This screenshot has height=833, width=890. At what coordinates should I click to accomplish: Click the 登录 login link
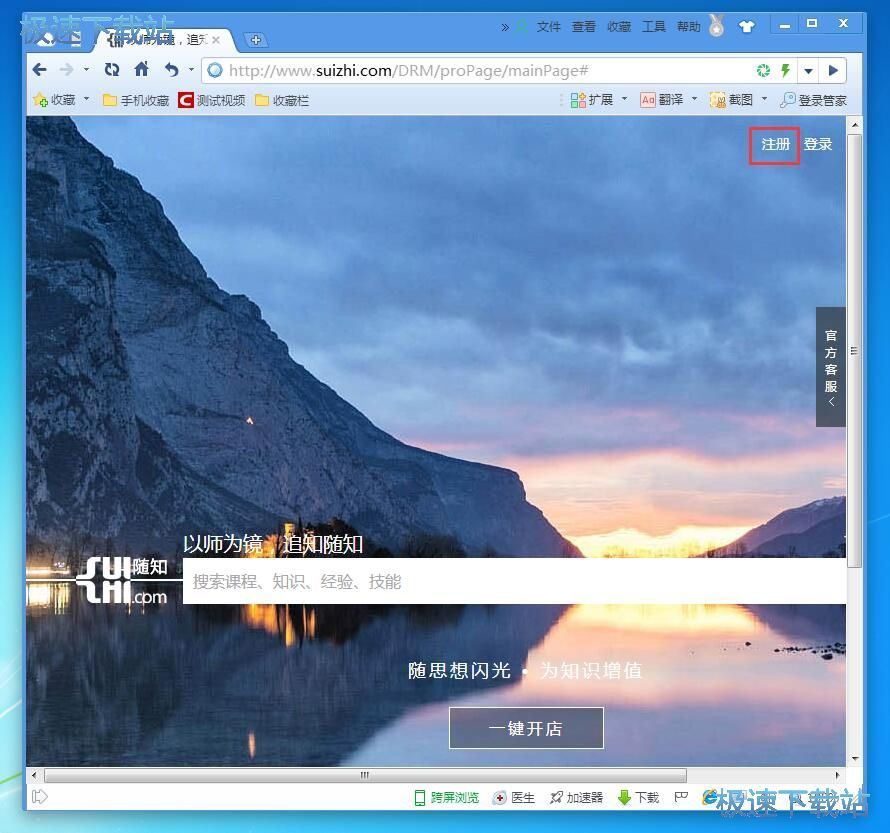pyautogui.click(x=818, y=145)
